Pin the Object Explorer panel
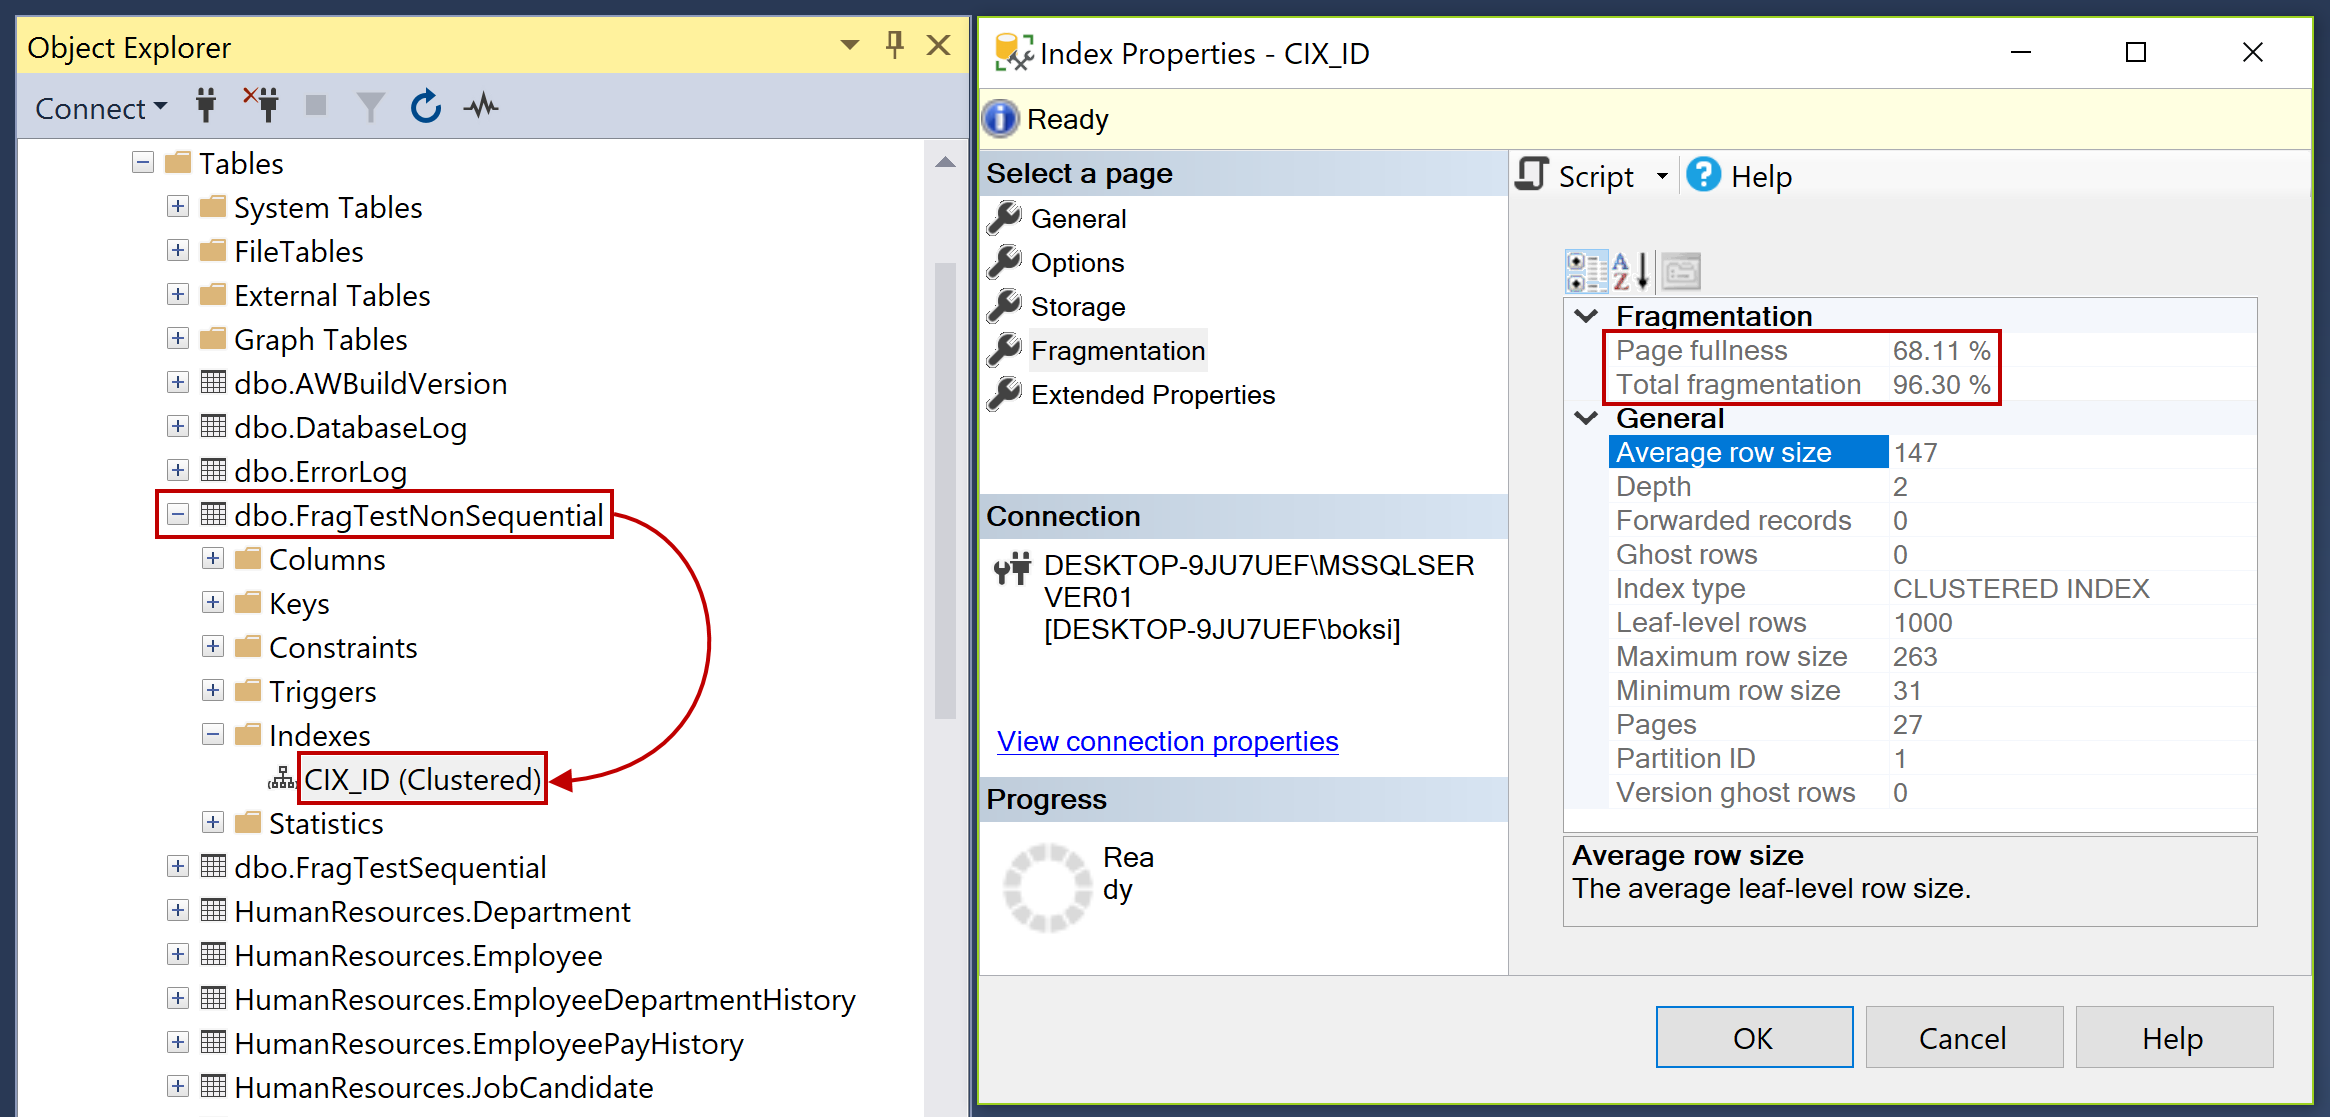This screenshot has width=2330, height=1117. pos(894,45)
